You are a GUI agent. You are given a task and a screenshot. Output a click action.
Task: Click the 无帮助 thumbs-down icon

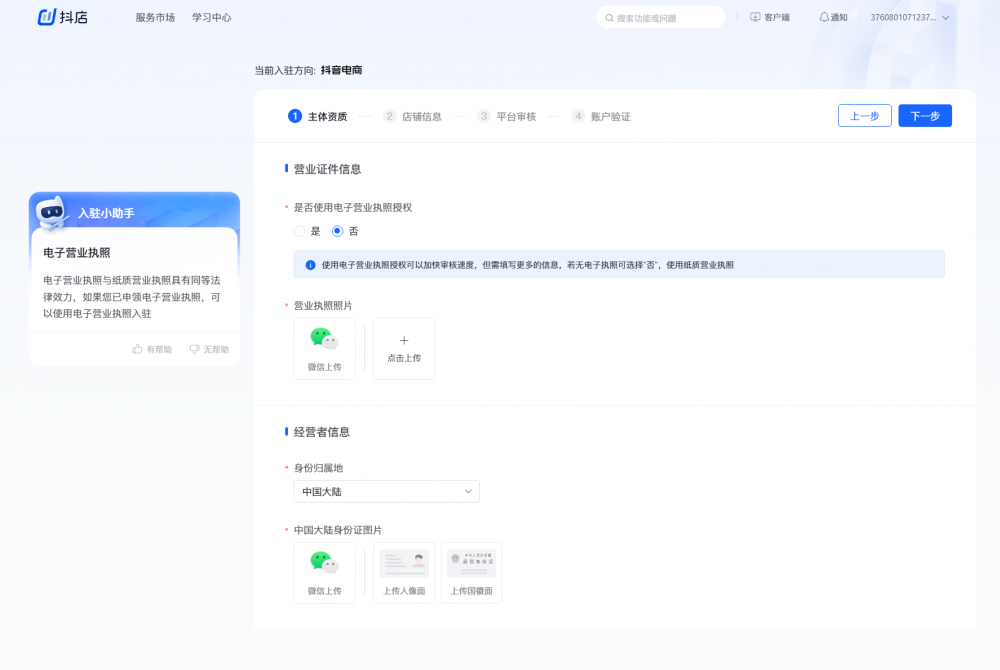pos(195,349)
